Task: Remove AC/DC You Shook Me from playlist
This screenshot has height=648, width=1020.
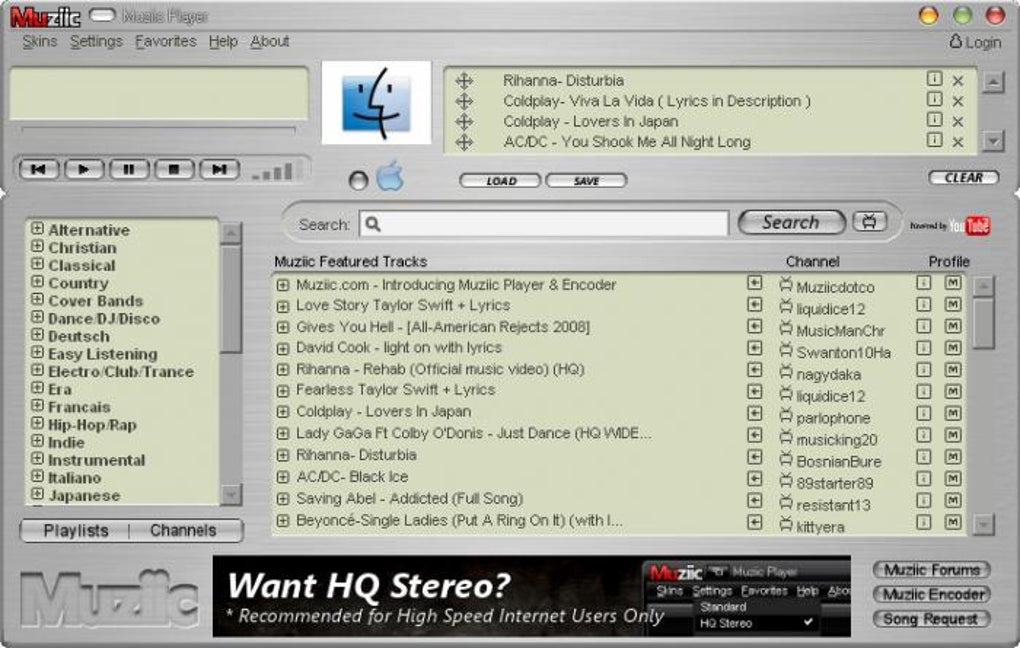Action: pyautogui.click(x=958, y=142)
